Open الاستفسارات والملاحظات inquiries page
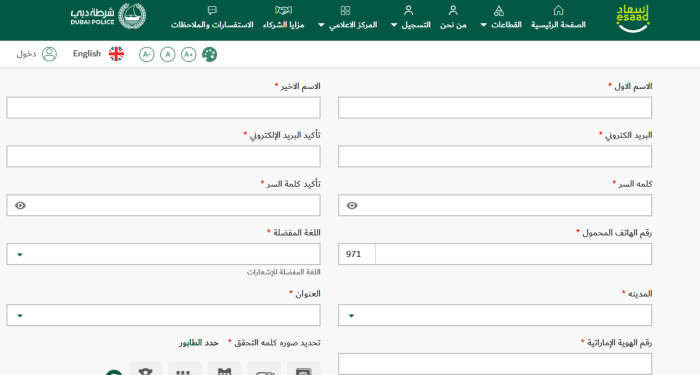Image resolution: width=700 pixels, height=375 pixels. click(212, 17)
